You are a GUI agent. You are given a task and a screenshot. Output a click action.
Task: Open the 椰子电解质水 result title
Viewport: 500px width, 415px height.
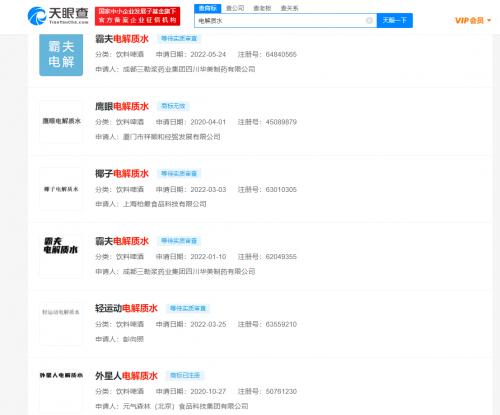click(x=122, y=174)
